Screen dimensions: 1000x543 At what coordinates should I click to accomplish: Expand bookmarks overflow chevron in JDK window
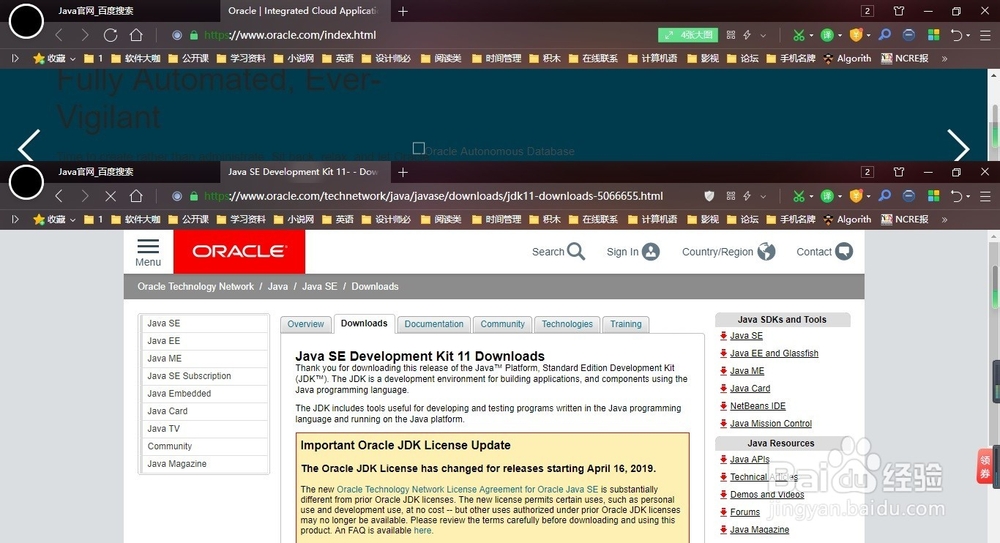(x=945, y=219)
